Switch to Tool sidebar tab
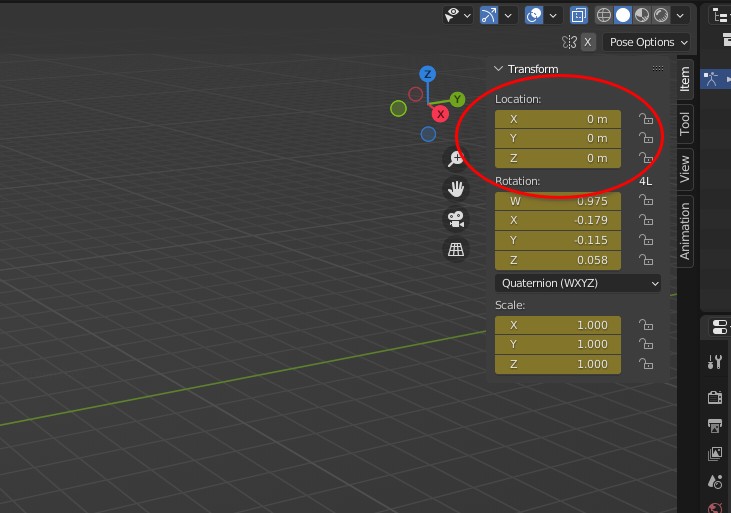The width and height of the screenshot is (731, 513). (x=685, y=124)
